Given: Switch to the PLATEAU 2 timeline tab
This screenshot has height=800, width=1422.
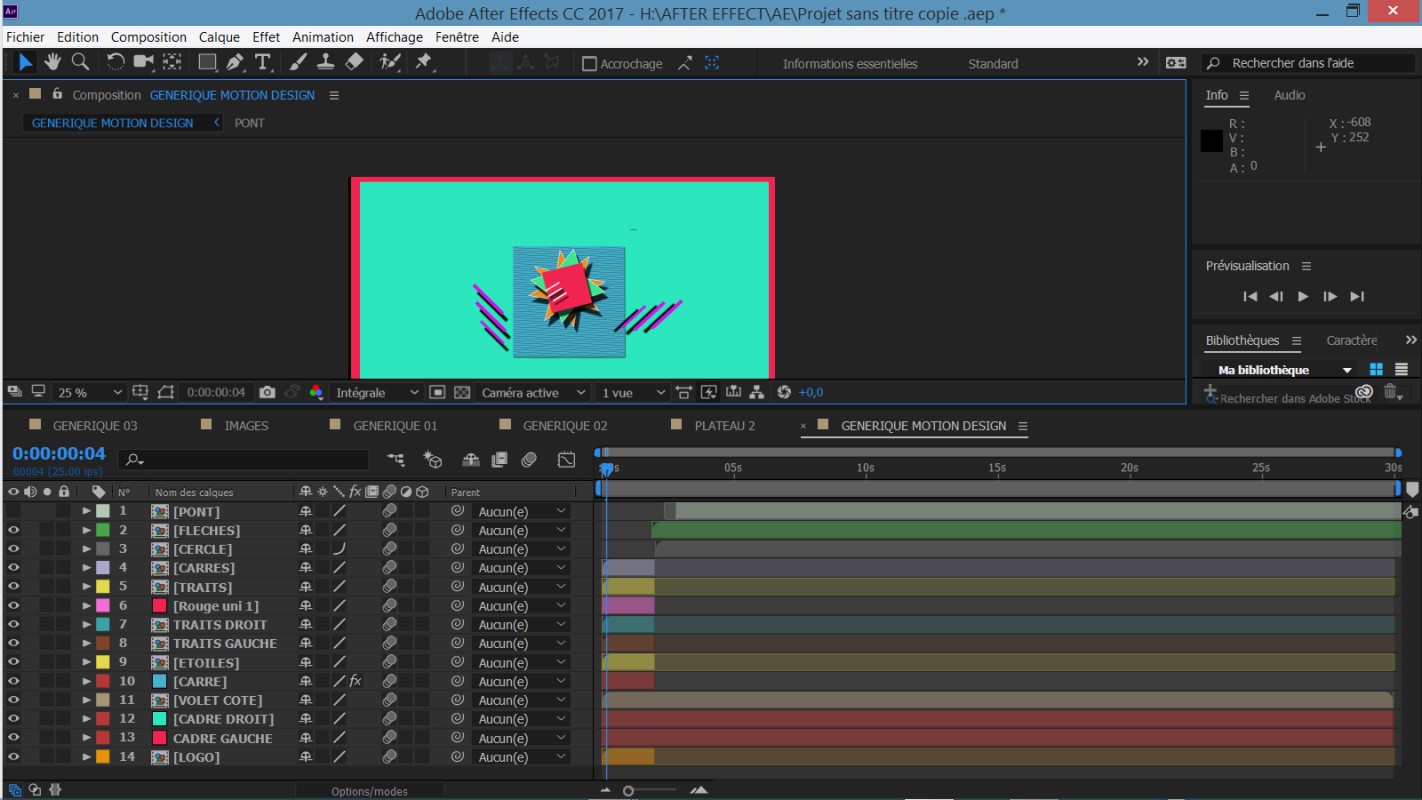Looking at the screenshot, I should click(x=725, y=426).
